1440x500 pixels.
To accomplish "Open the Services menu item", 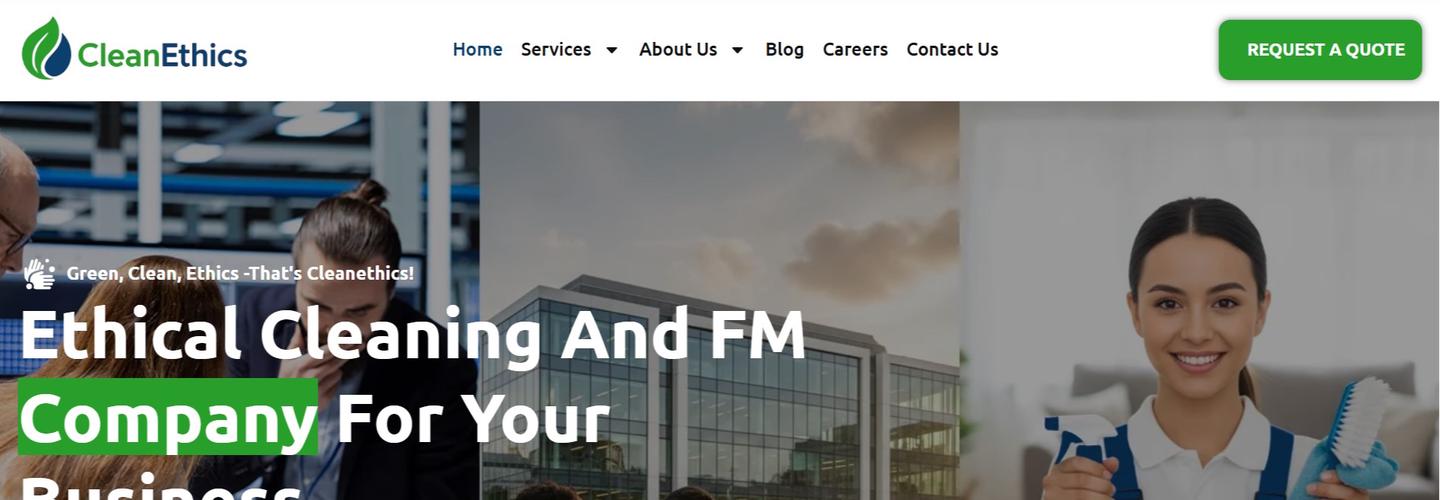I will coord(556,49).
